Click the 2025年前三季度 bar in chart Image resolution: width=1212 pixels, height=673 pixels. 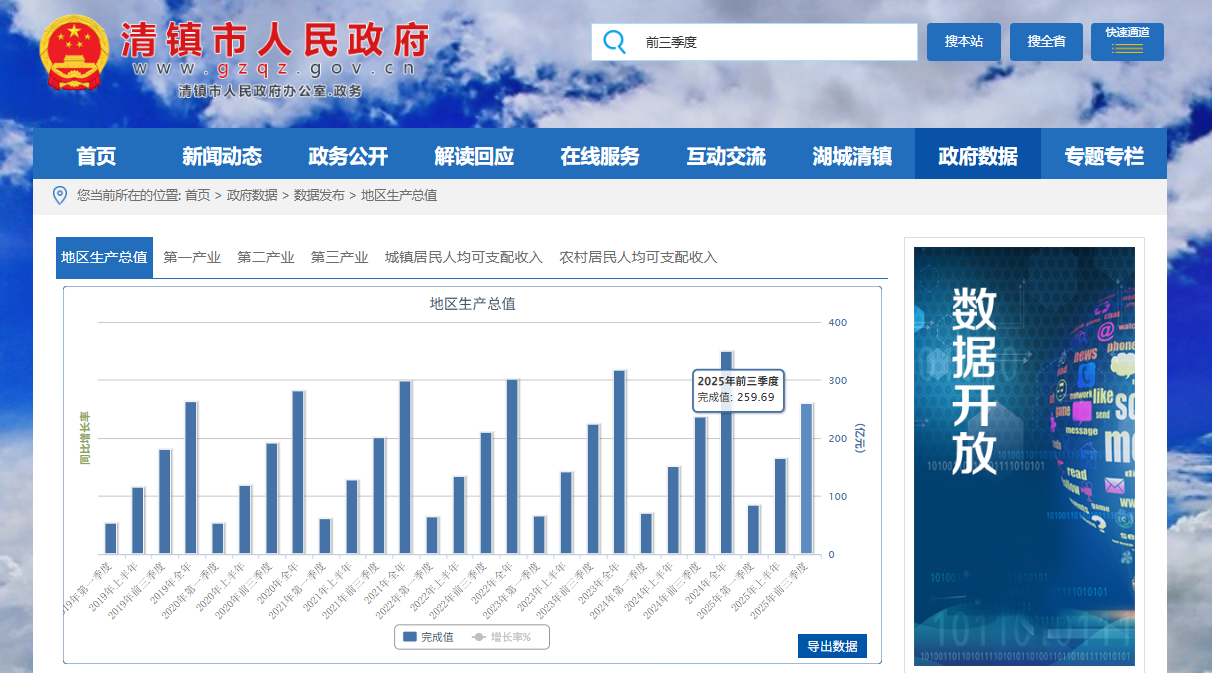[806, 479]
